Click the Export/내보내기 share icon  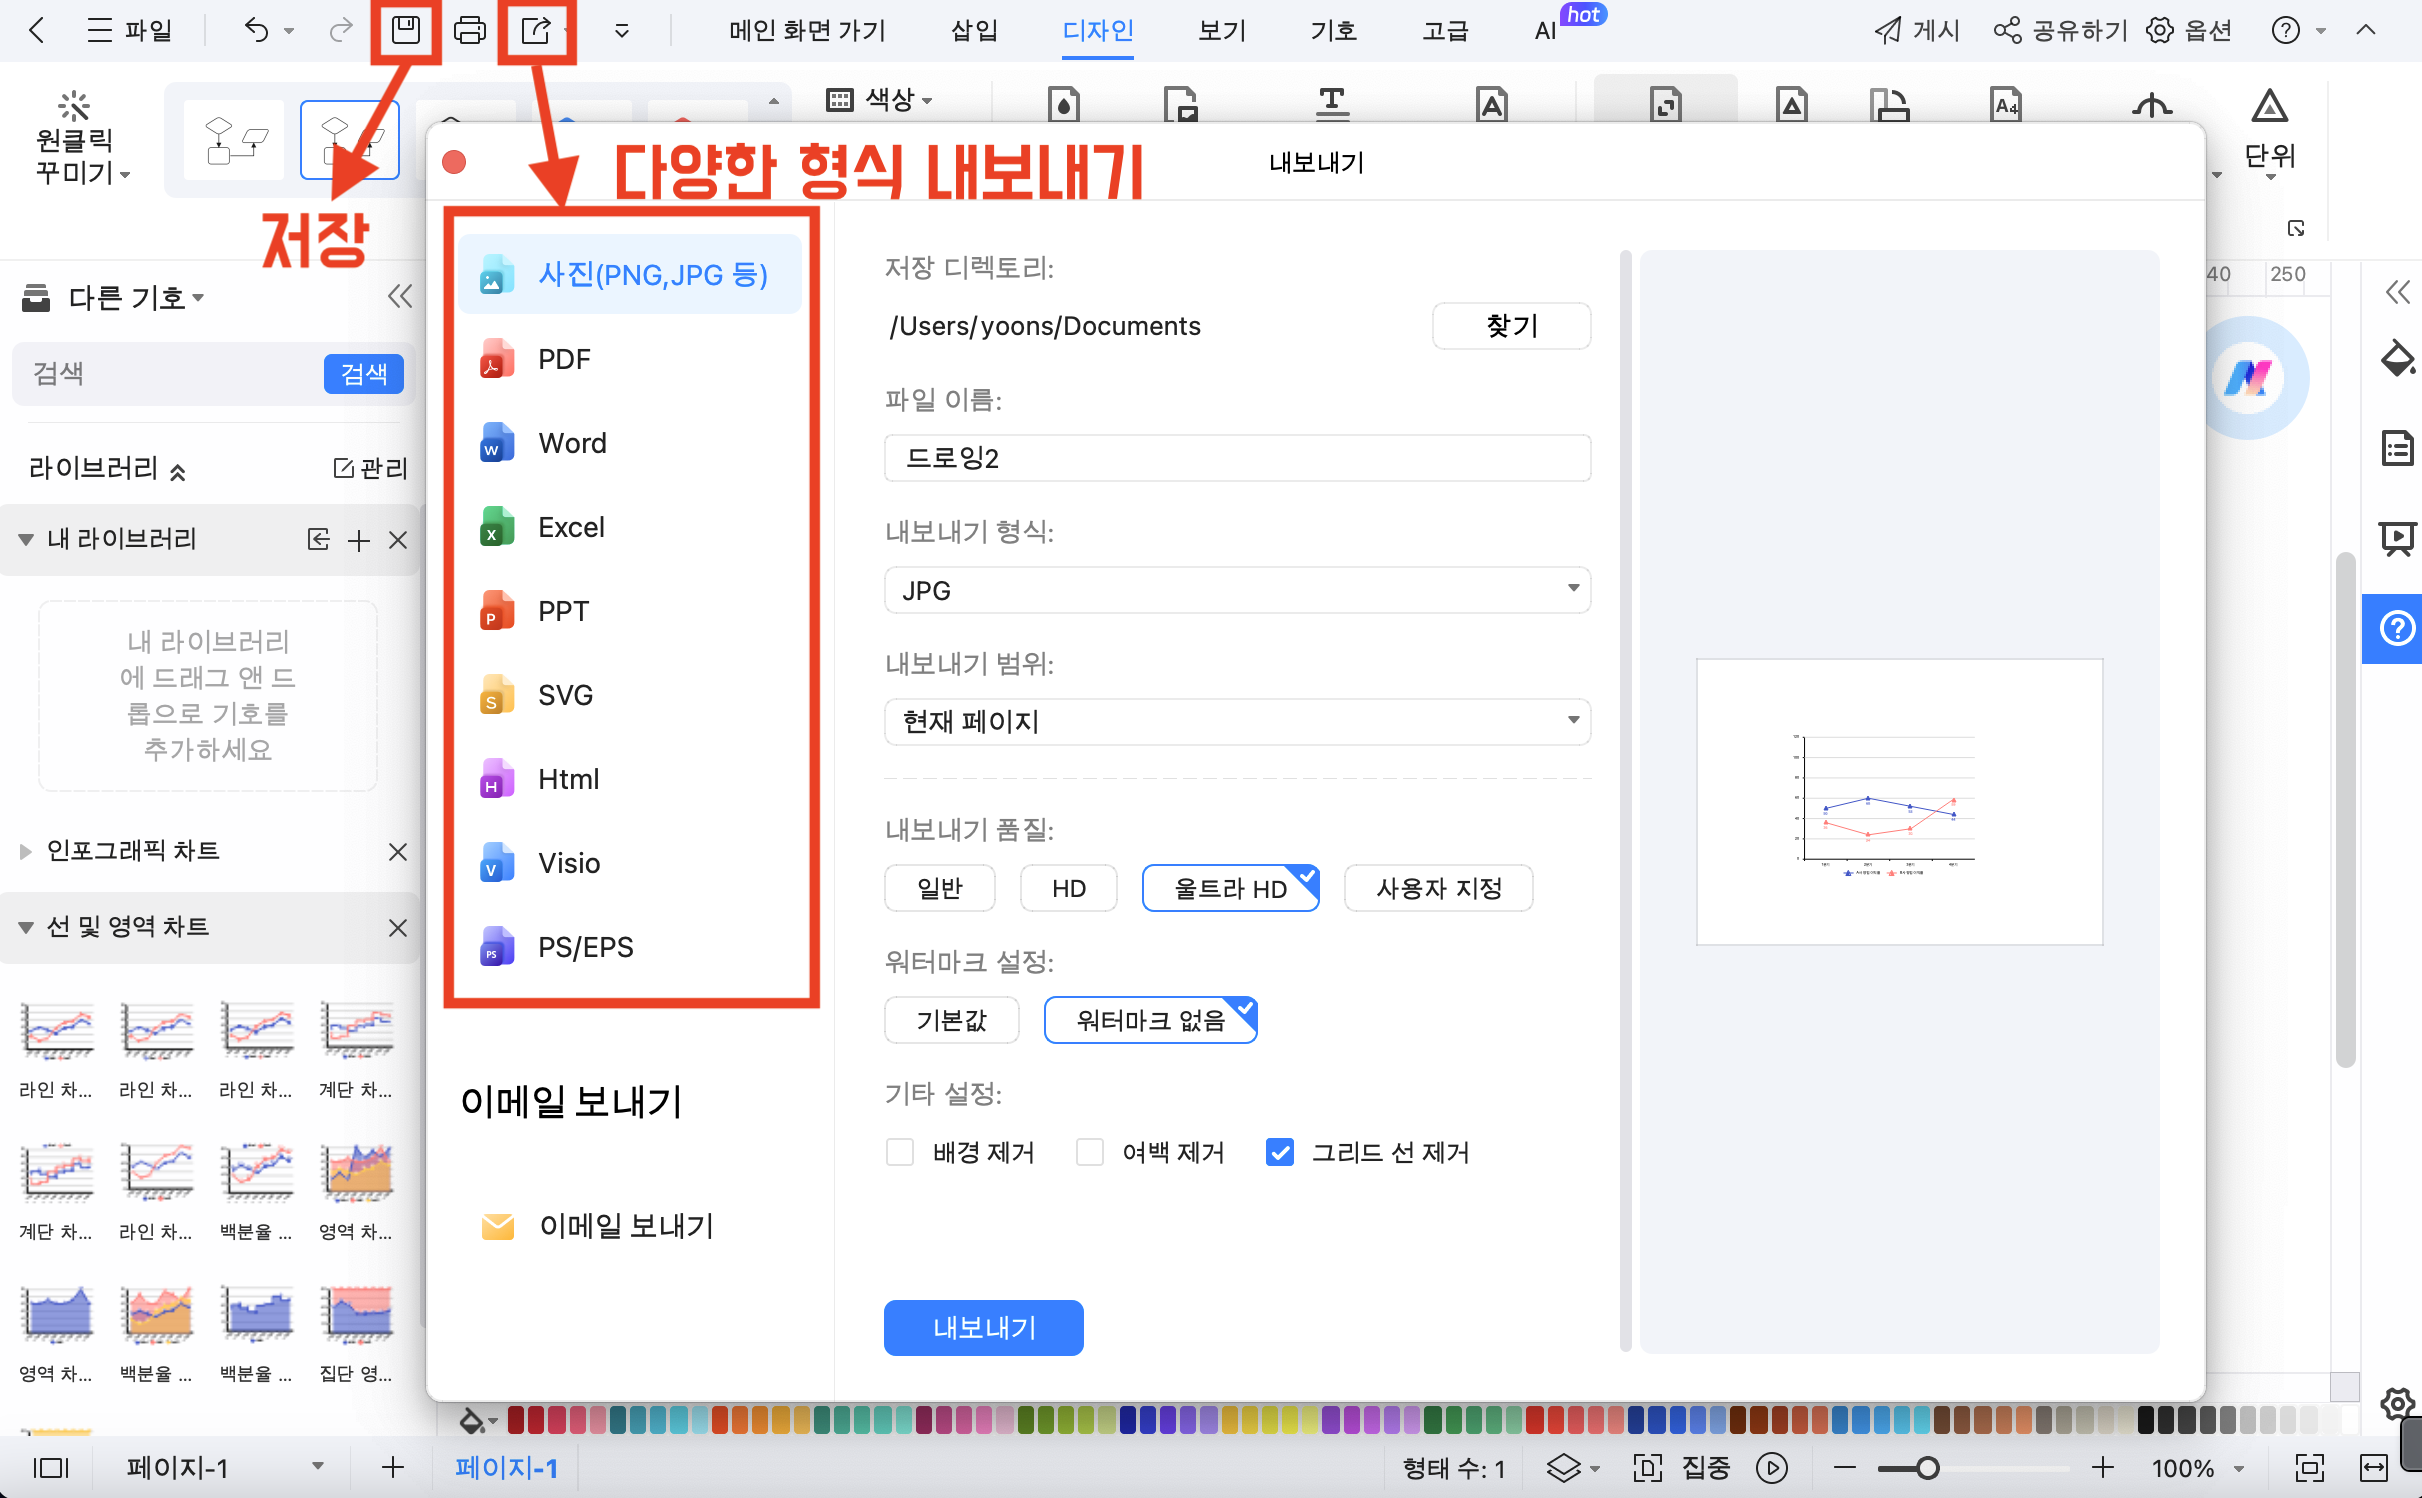[536, 29]
